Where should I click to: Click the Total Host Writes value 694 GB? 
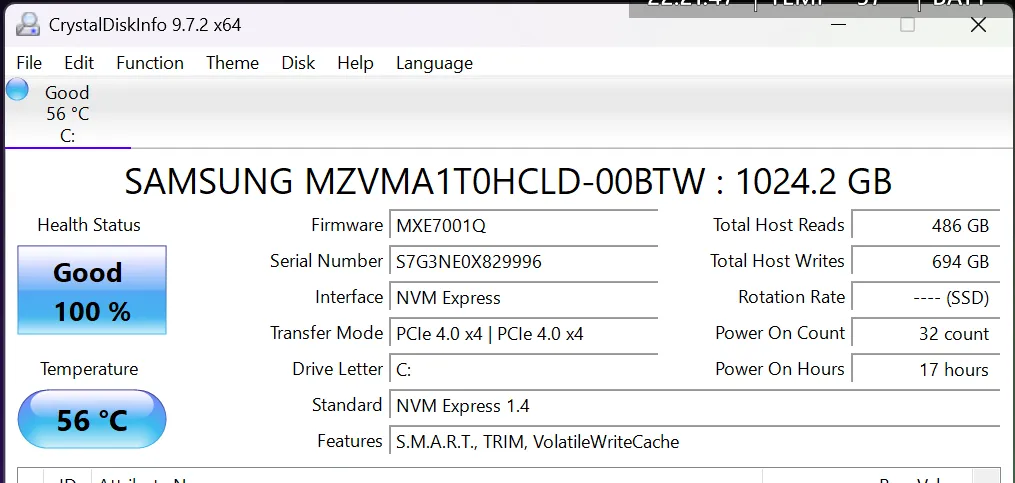pyautogui.click(x=924, y=262)
